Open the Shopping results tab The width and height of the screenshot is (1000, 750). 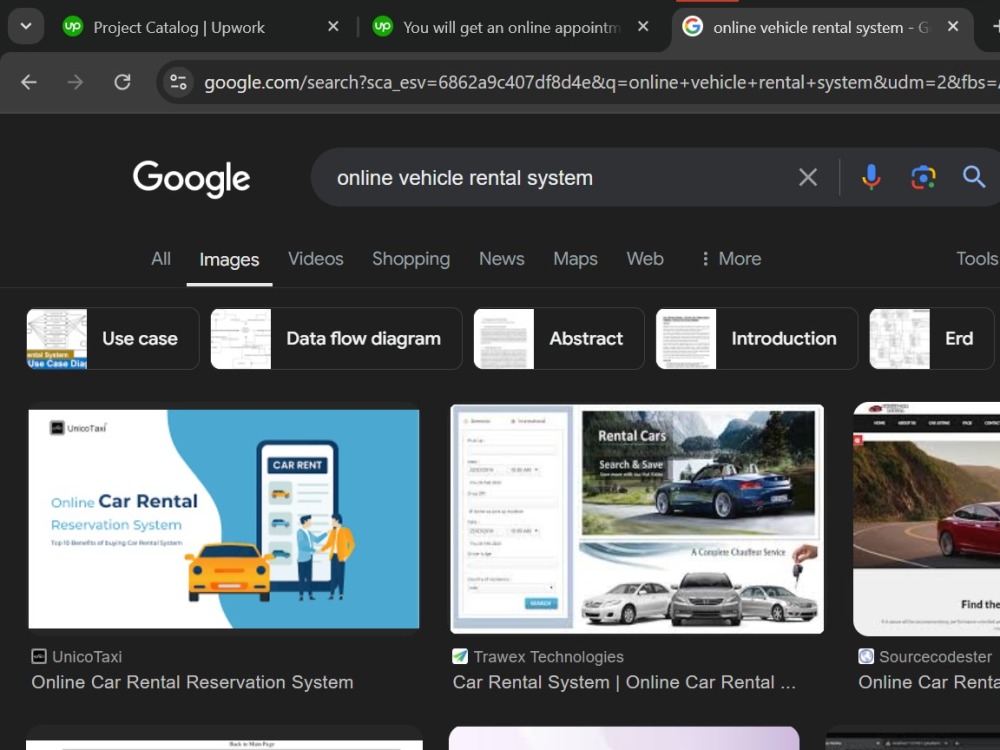pos(411,259)
